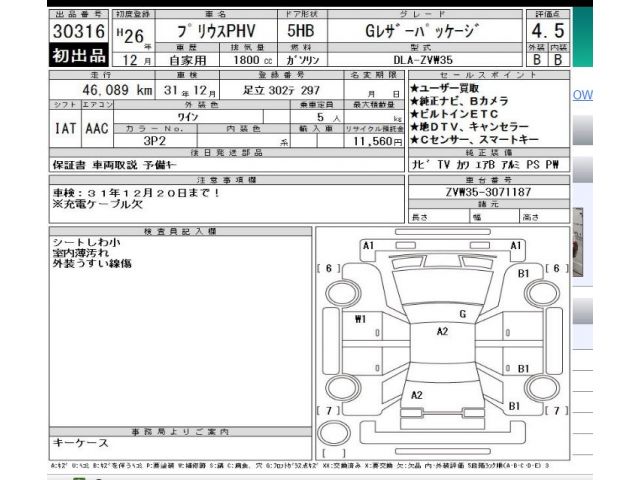Image resolution: width=640 pixels, height=480 pixels.
Task: Select the first registration year H26
Action: (131, 36)
